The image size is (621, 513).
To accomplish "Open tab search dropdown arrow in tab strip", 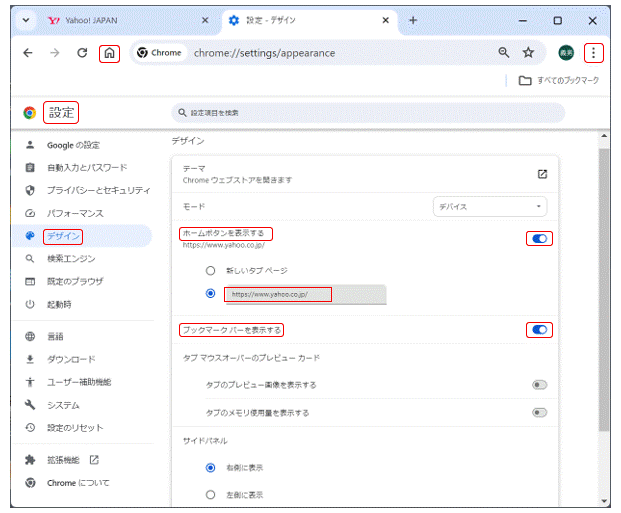I will (x=25, y=20).
